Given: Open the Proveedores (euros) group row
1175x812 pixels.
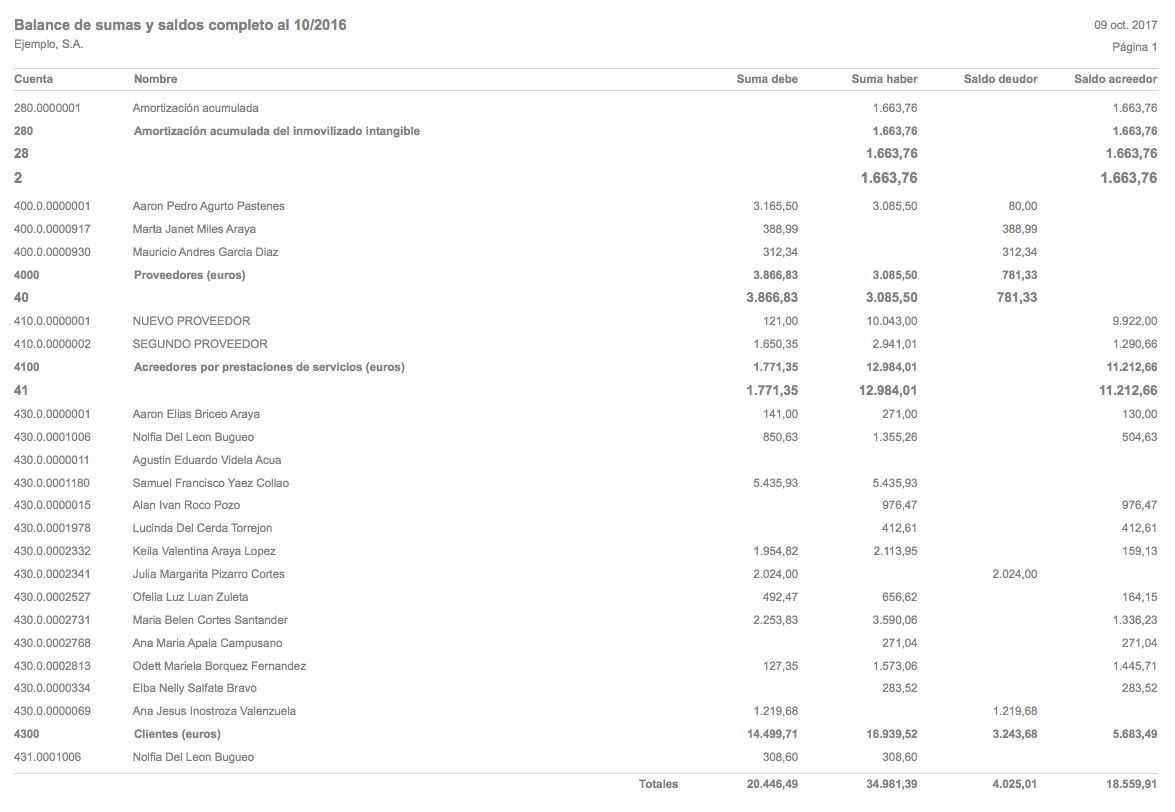Looking at the screenshot, I should click(189, 275).
